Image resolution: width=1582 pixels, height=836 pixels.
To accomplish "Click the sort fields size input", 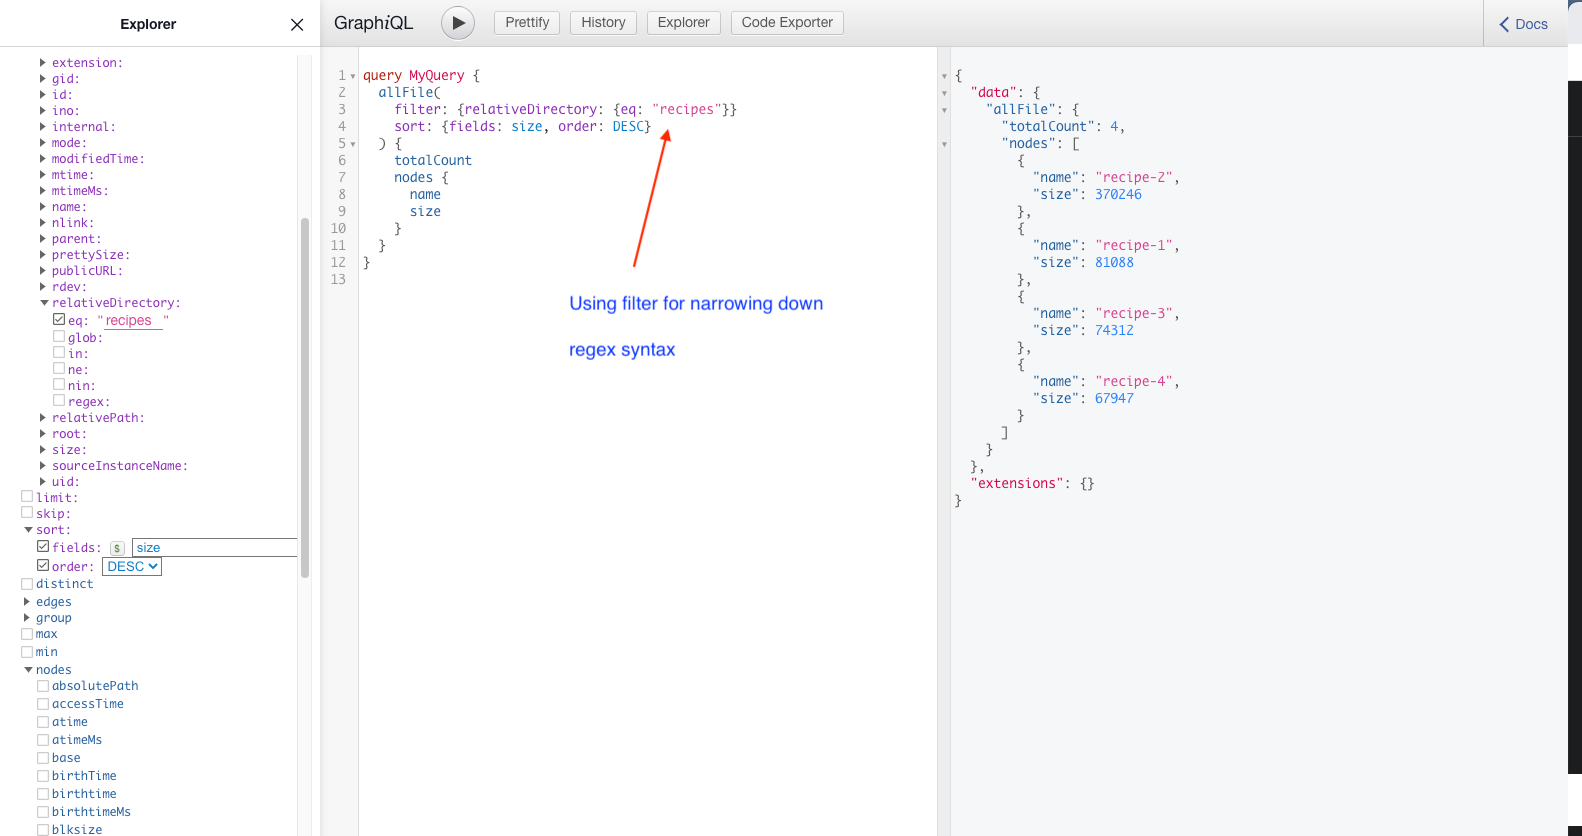I will coord(214,548).
